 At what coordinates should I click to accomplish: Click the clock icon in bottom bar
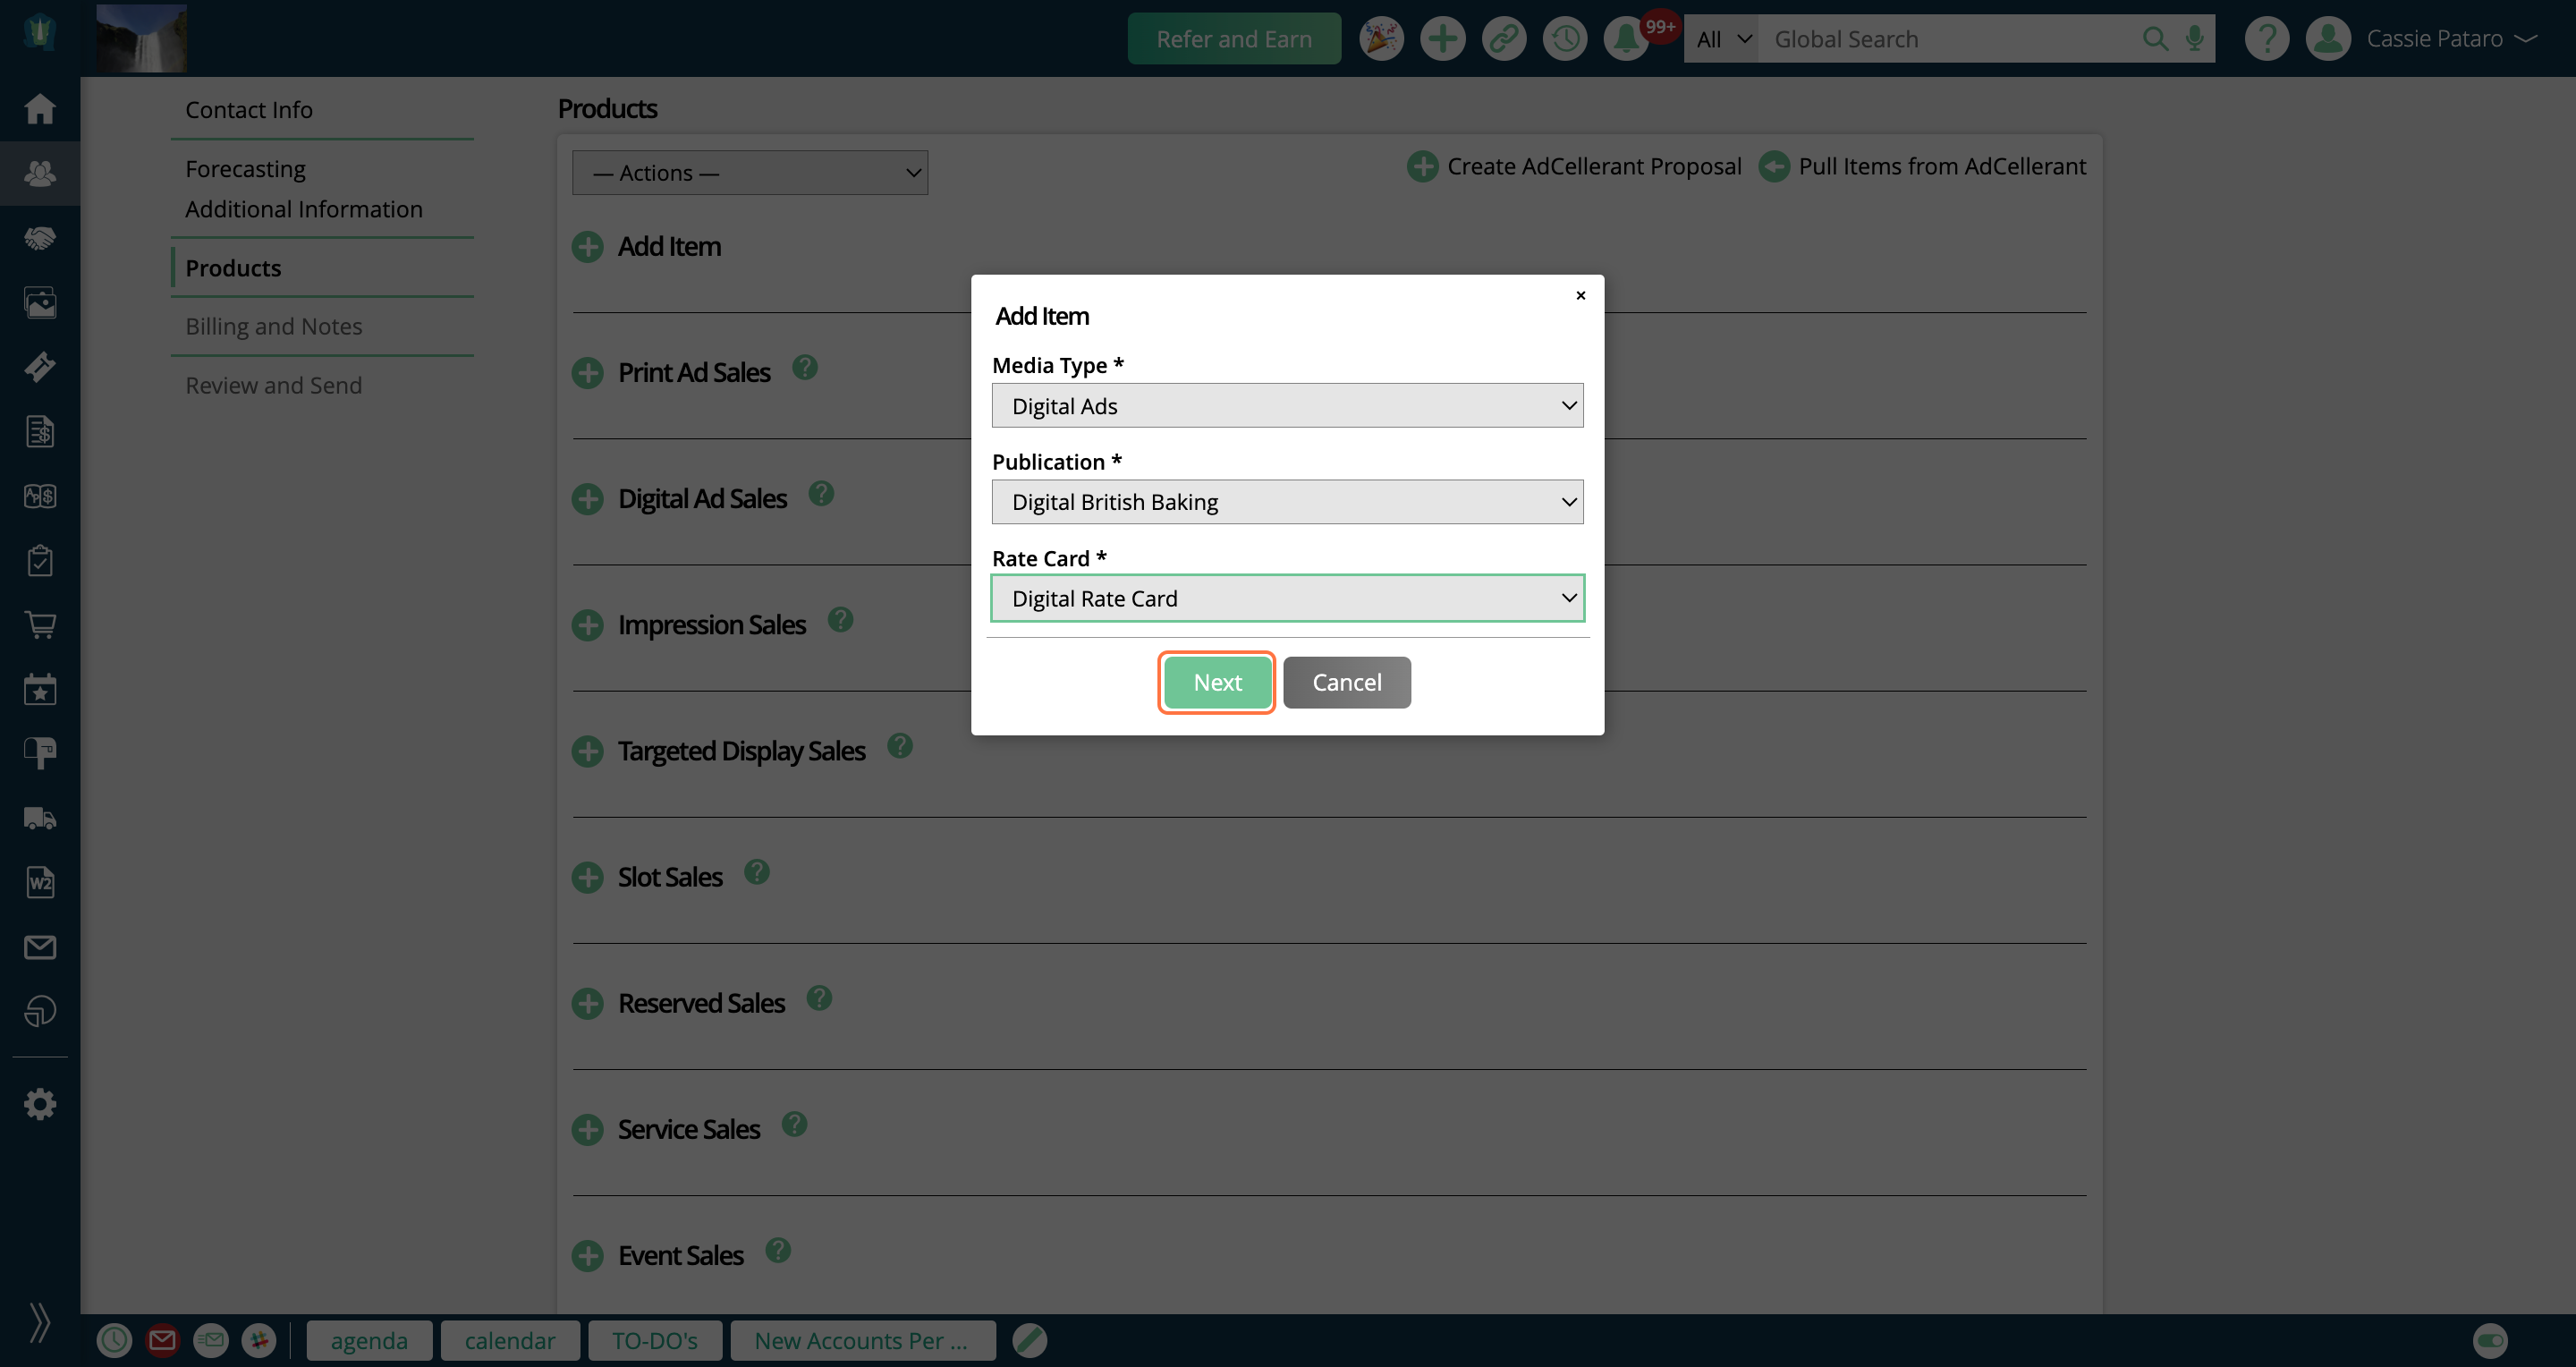click(x=114, y=1340)
